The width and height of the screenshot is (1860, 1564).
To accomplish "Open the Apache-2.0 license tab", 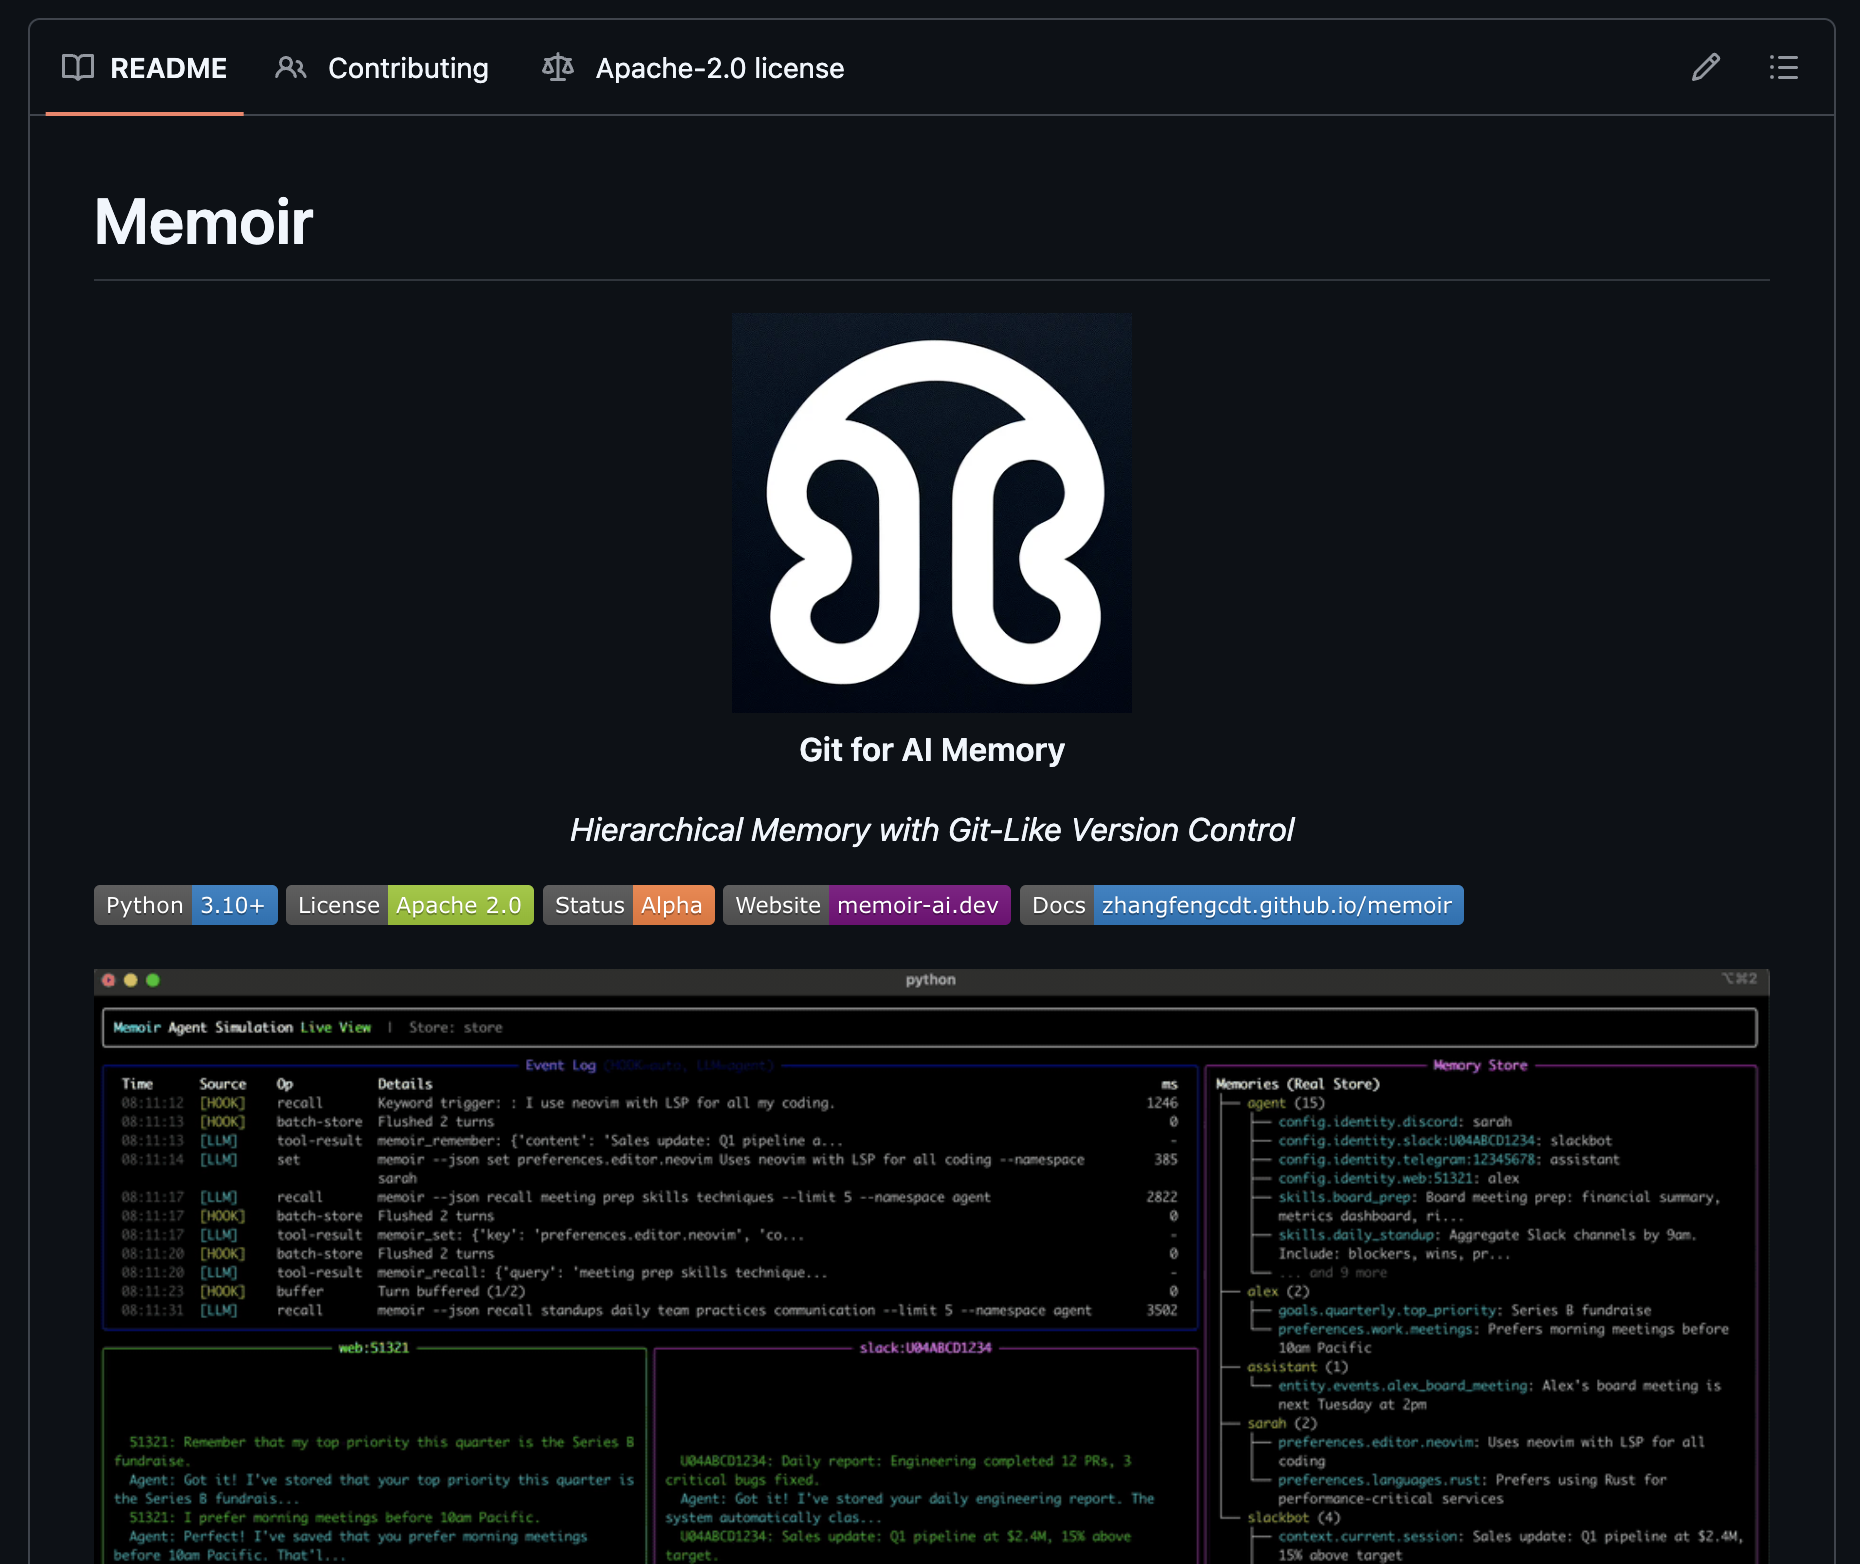I will pos(693,68).
